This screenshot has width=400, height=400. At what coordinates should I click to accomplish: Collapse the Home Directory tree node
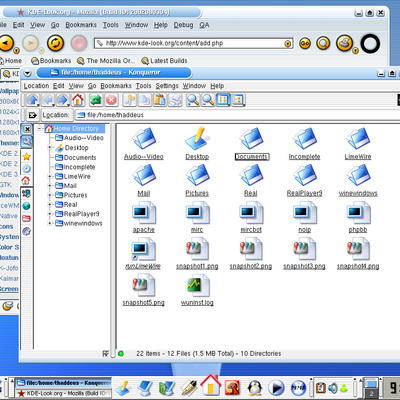click(40, 128)
